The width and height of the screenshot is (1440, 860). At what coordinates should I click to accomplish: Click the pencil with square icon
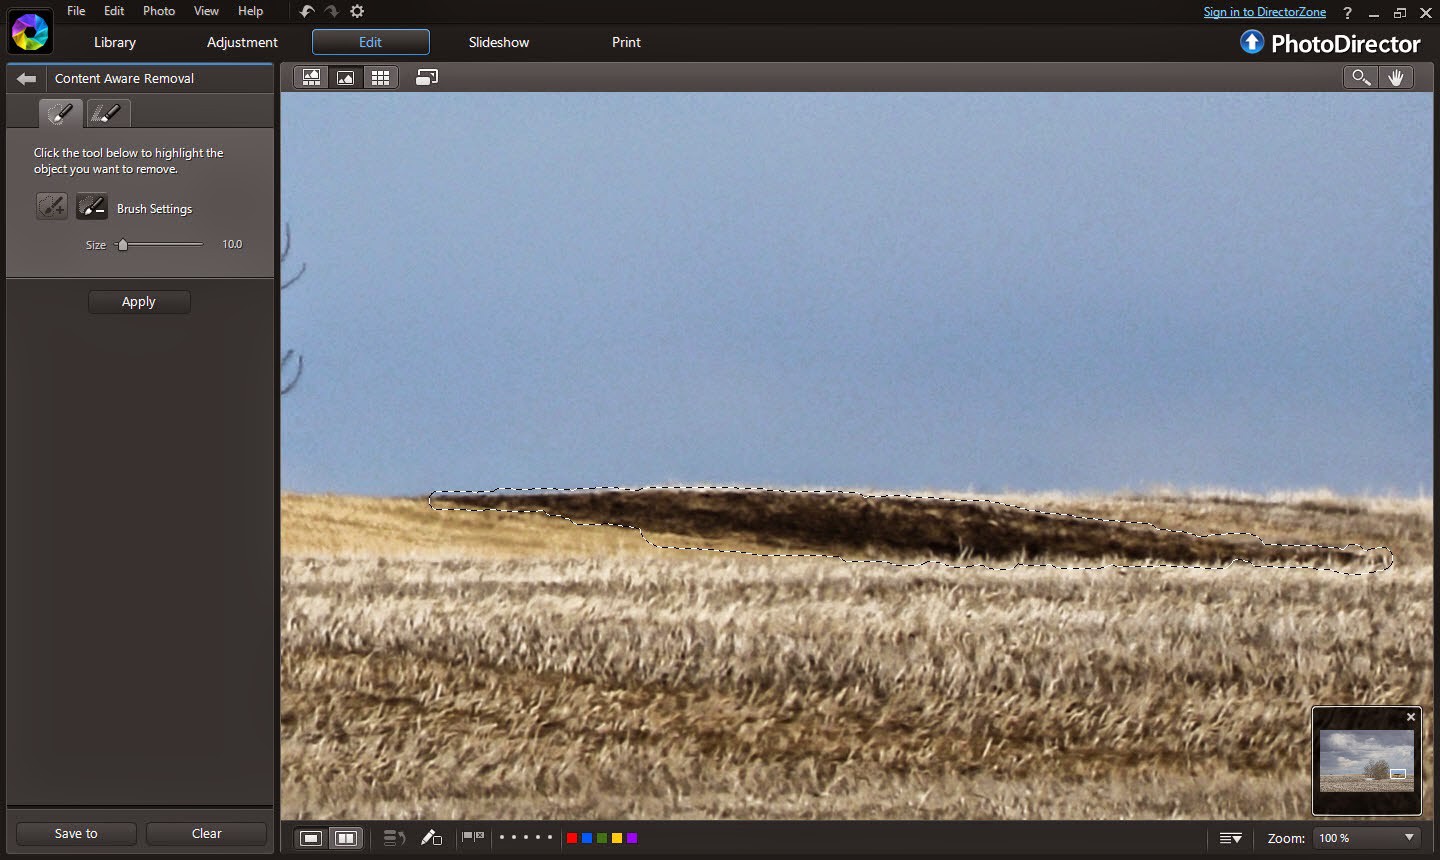[431, 838]
